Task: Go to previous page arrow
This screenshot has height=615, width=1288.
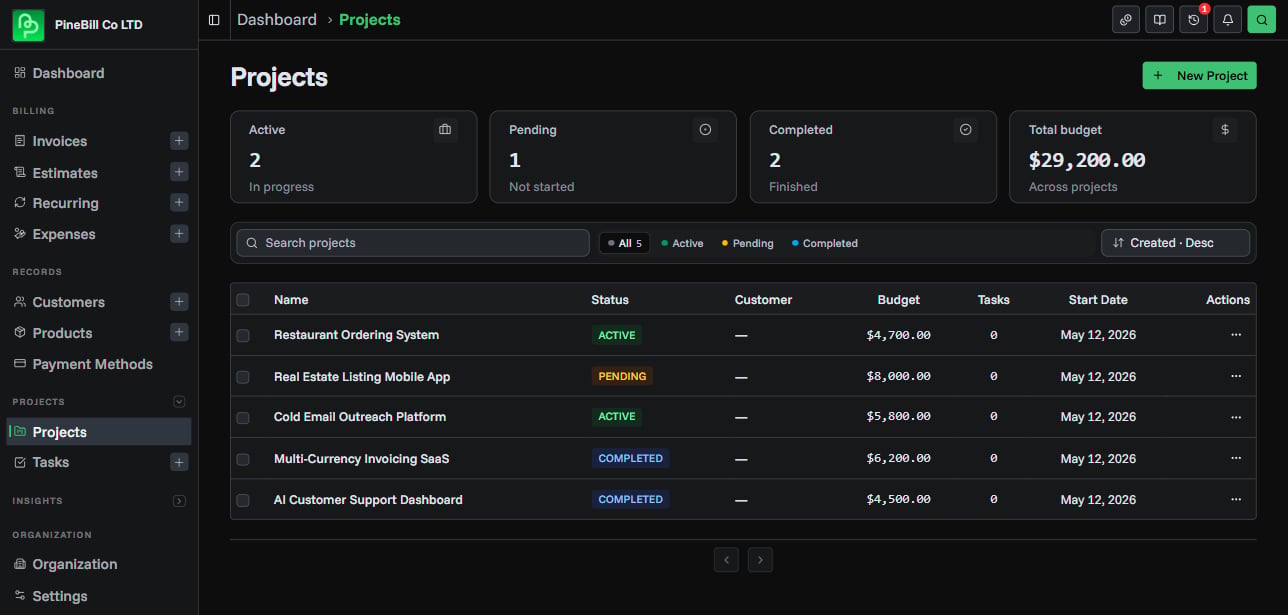Action: pos(726,560)
